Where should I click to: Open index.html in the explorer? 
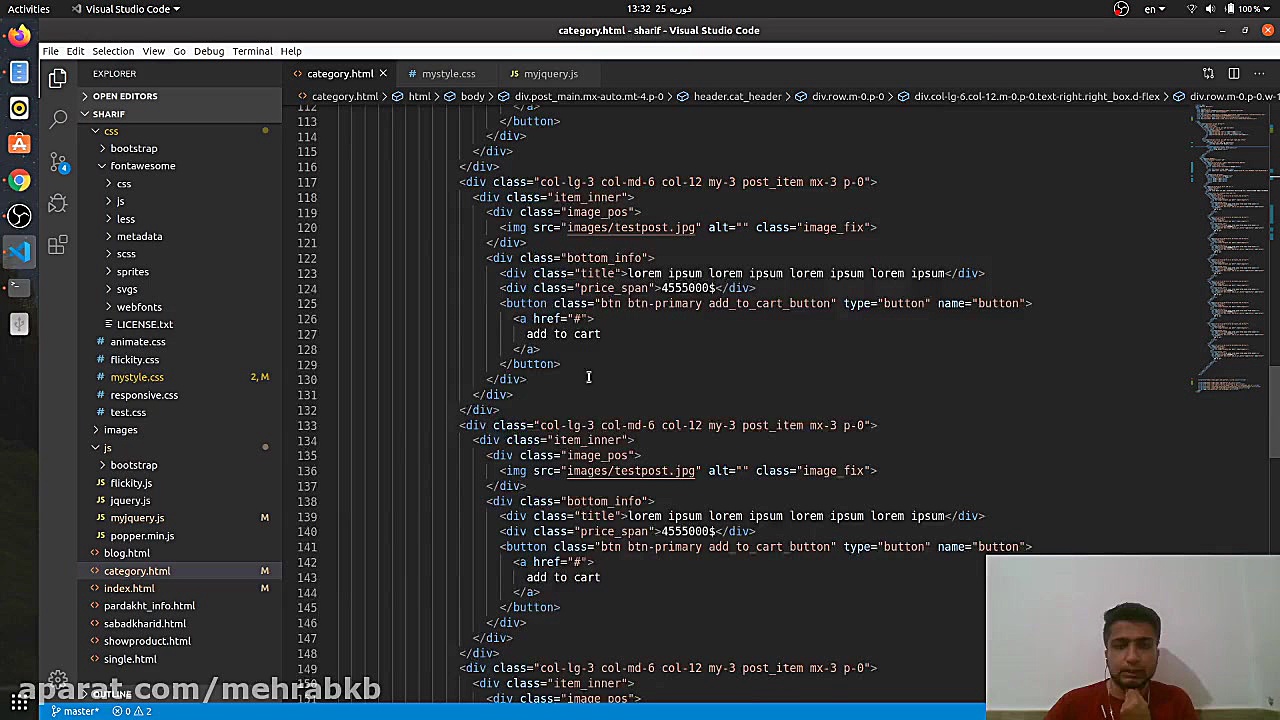click(129, 589)
